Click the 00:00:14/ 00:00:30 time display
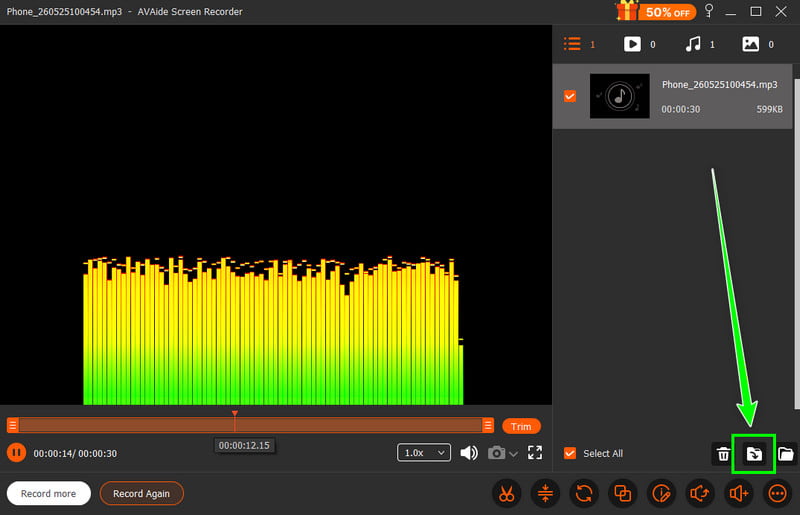 pos(75,453)
